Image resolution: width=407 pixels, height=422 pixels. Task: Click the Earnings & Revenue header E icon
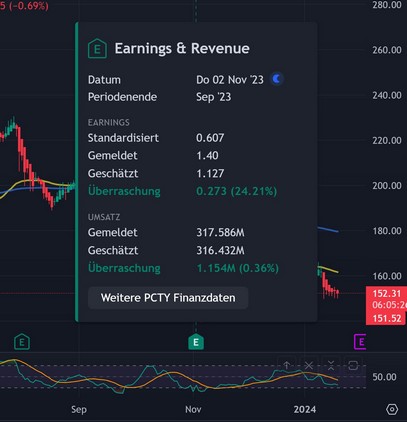[x=97, y=49]
